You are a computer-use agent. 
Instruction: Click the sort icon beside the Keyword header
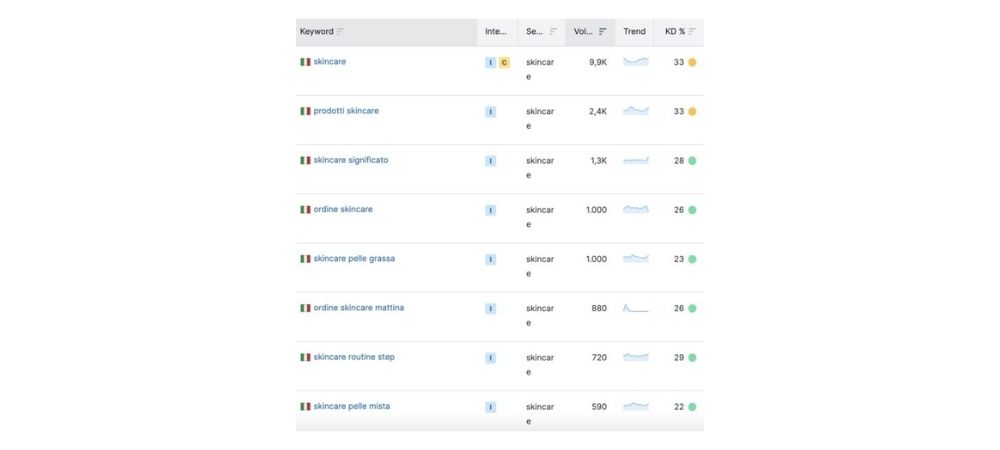pos(341,32)
